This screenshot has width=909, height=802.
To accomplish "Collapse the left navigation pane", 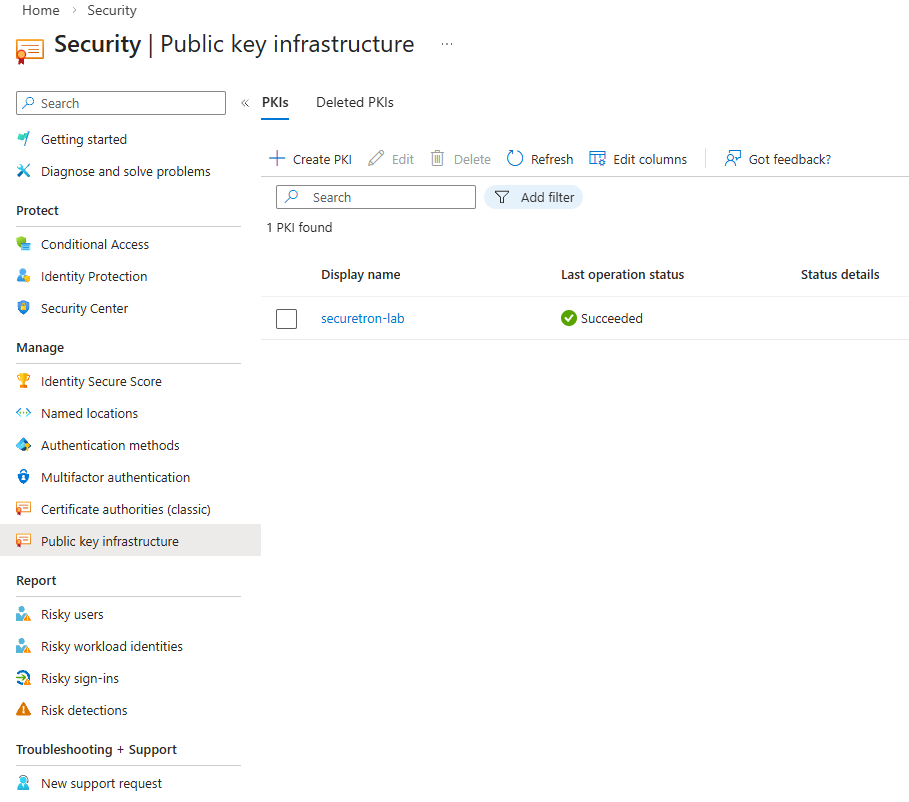I will (x=244, y=102).
